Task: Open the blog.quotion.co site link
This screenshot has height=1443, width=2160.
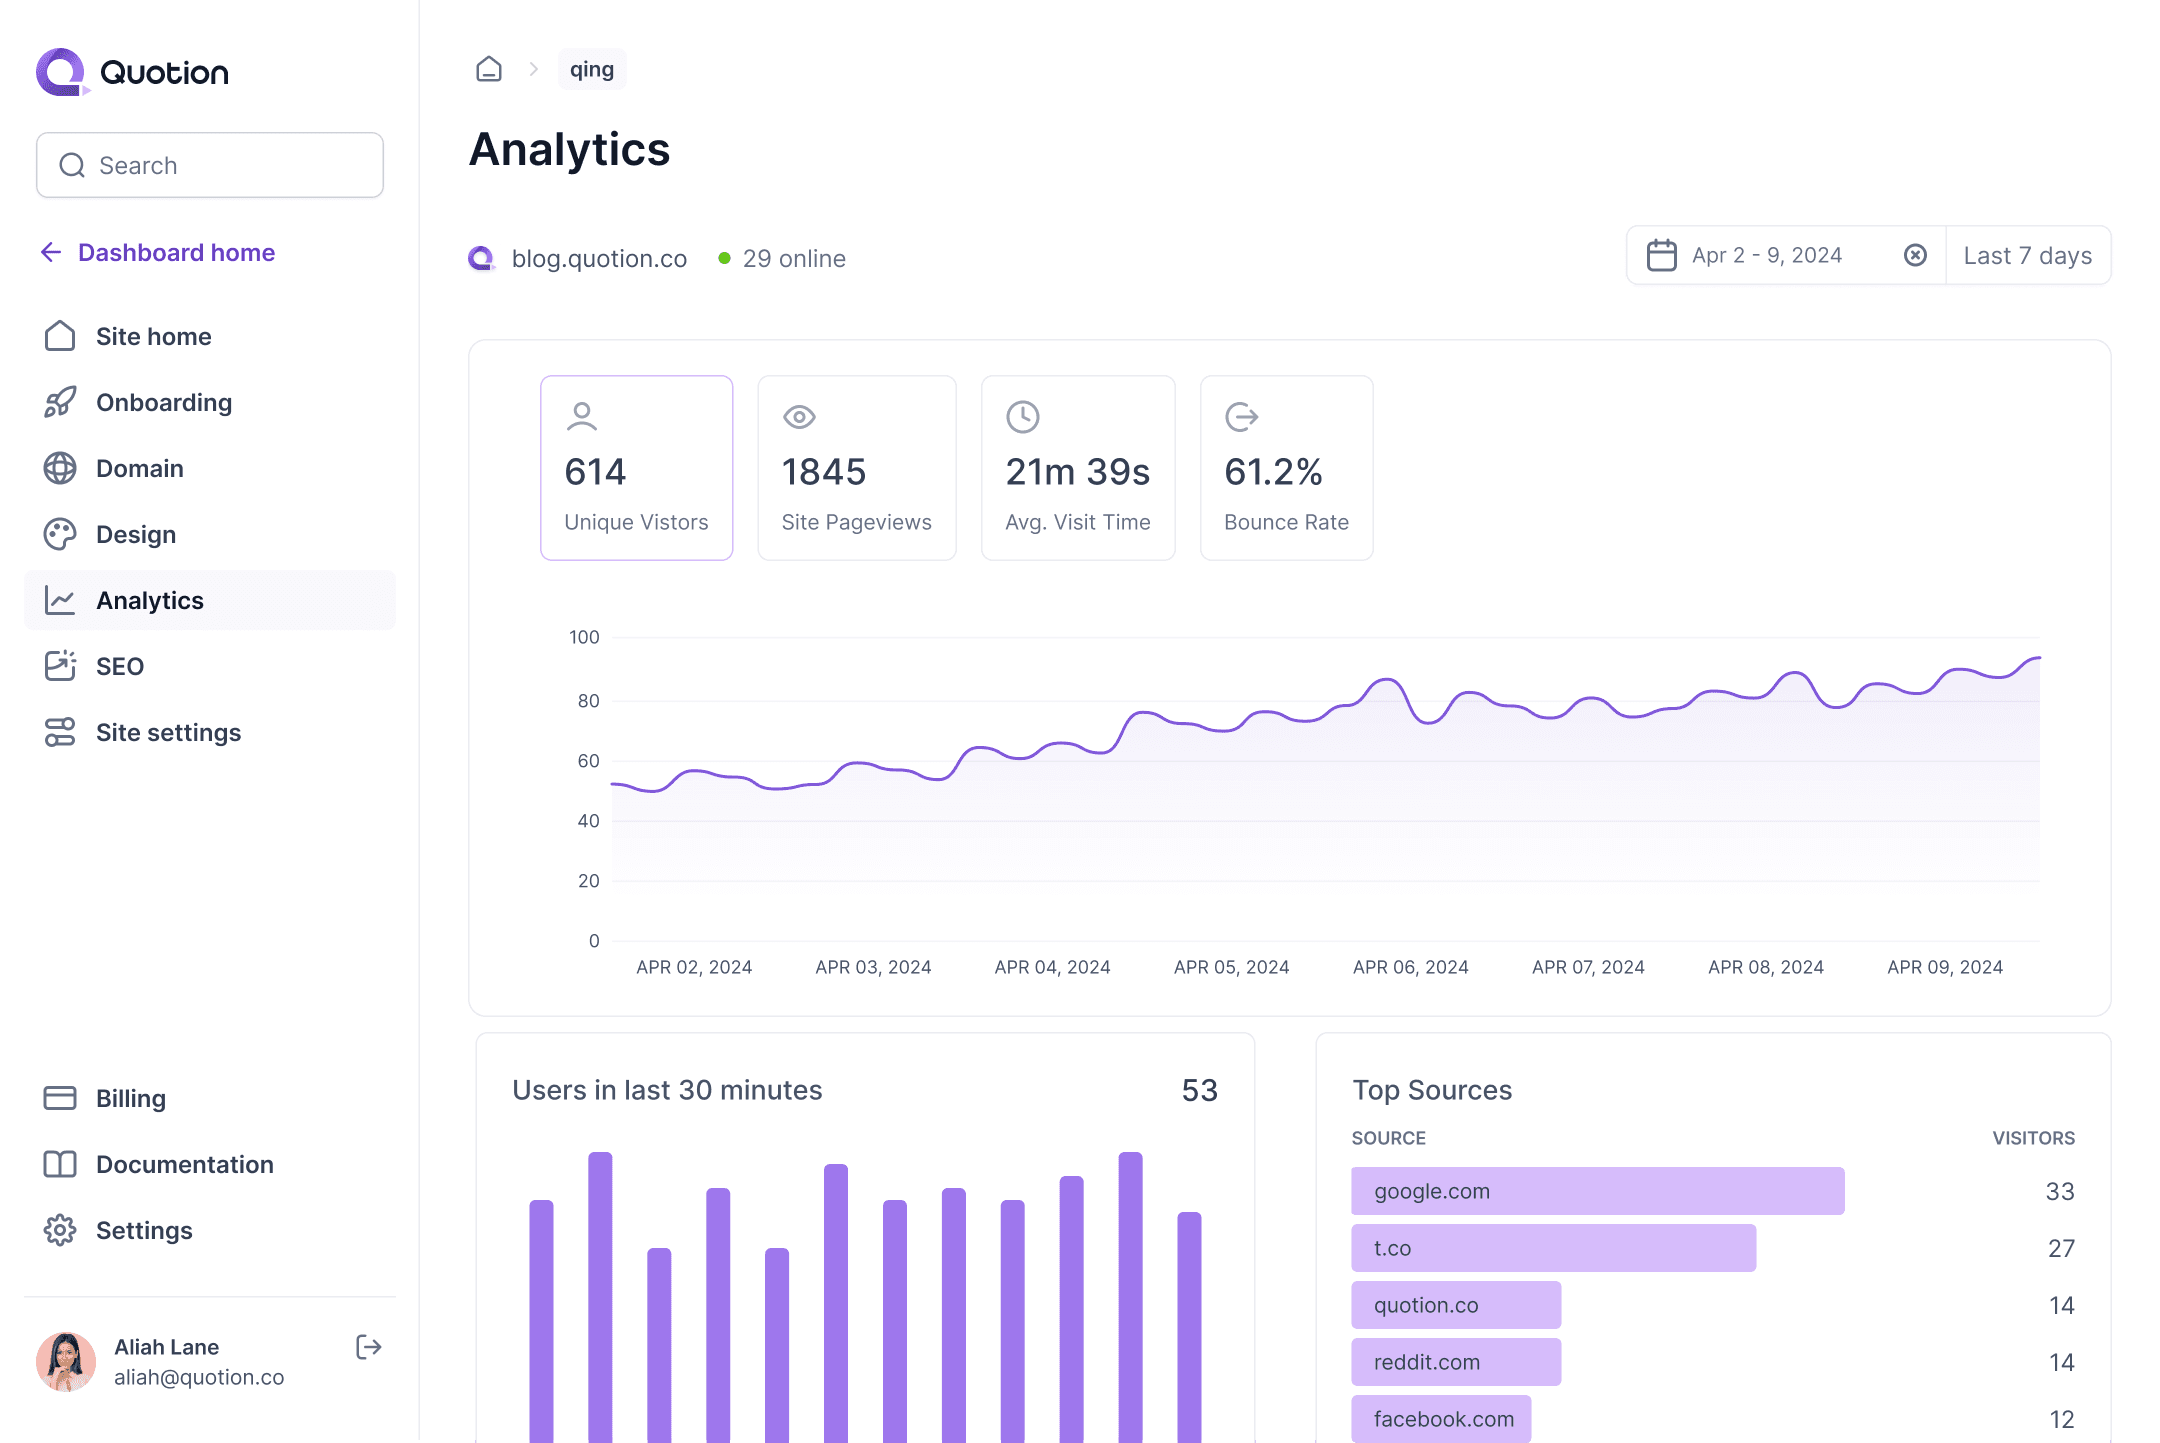Action: pyautogui.click(x=598, y=258)
